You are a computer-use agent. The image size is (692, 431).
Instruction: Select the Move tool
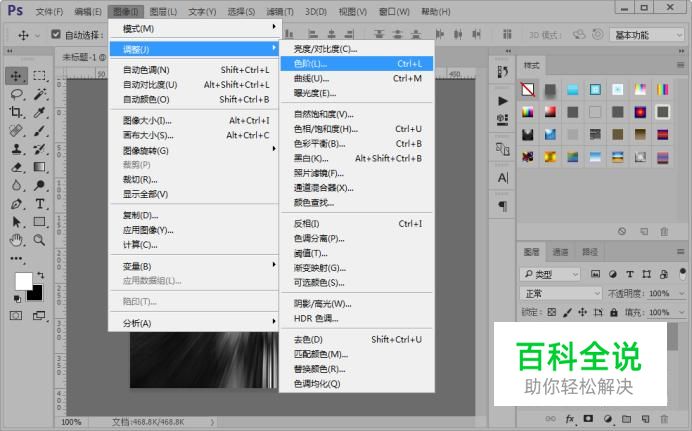pyautogui.click(x=16, y=76)
